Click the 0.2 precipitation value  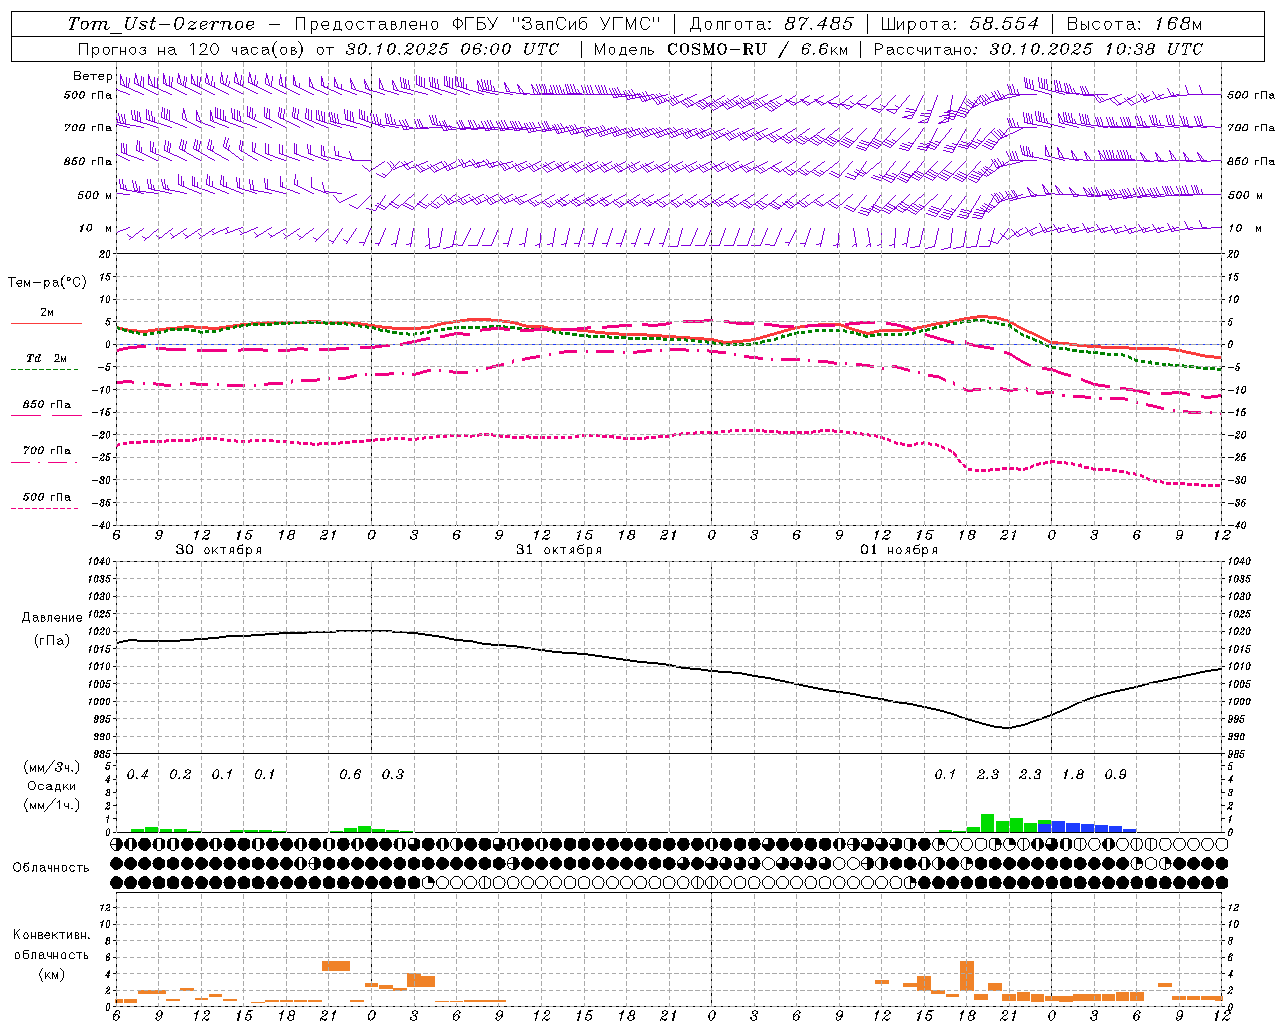coord(180,775)
